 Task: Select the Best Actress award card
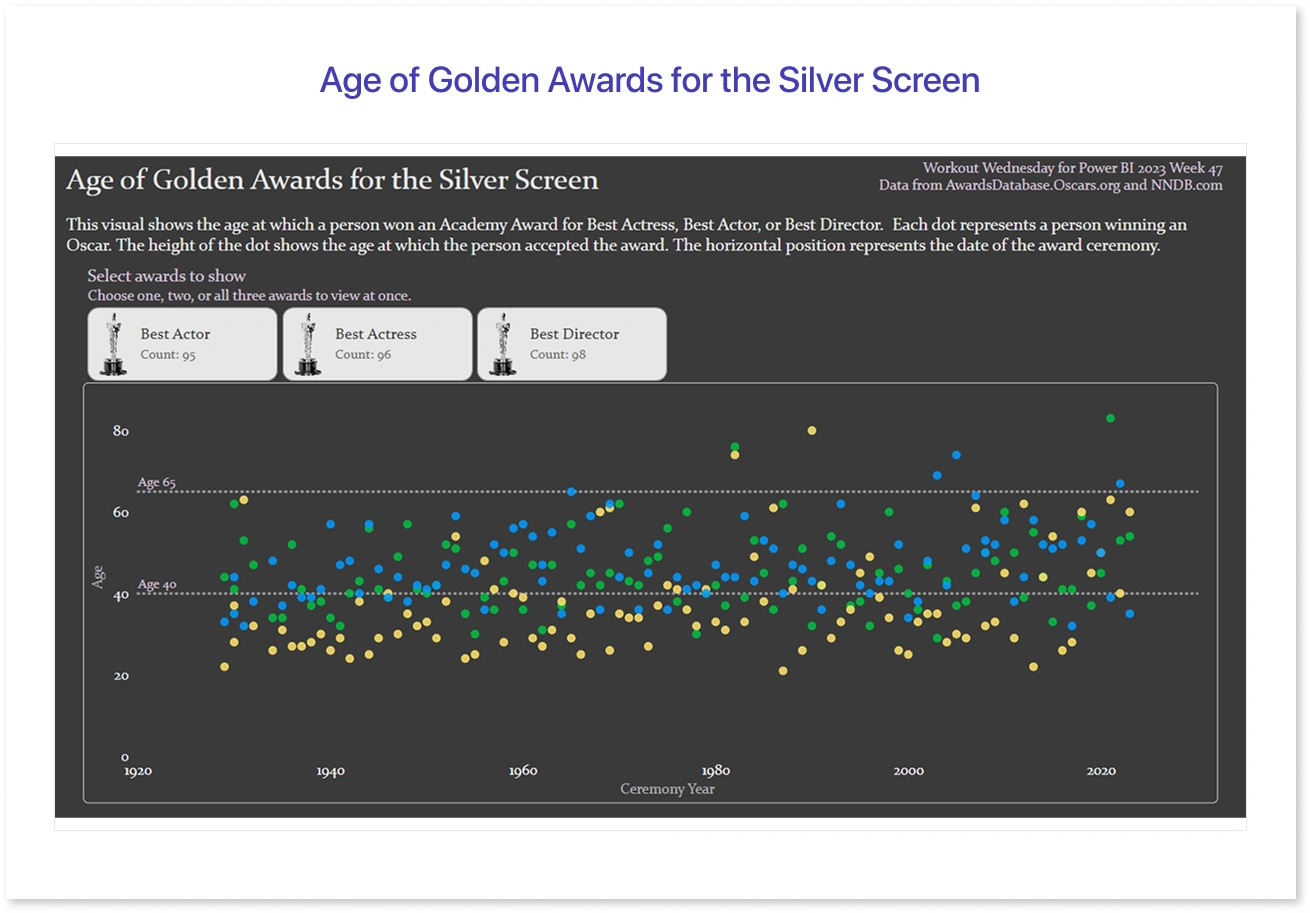pos(377,344)
